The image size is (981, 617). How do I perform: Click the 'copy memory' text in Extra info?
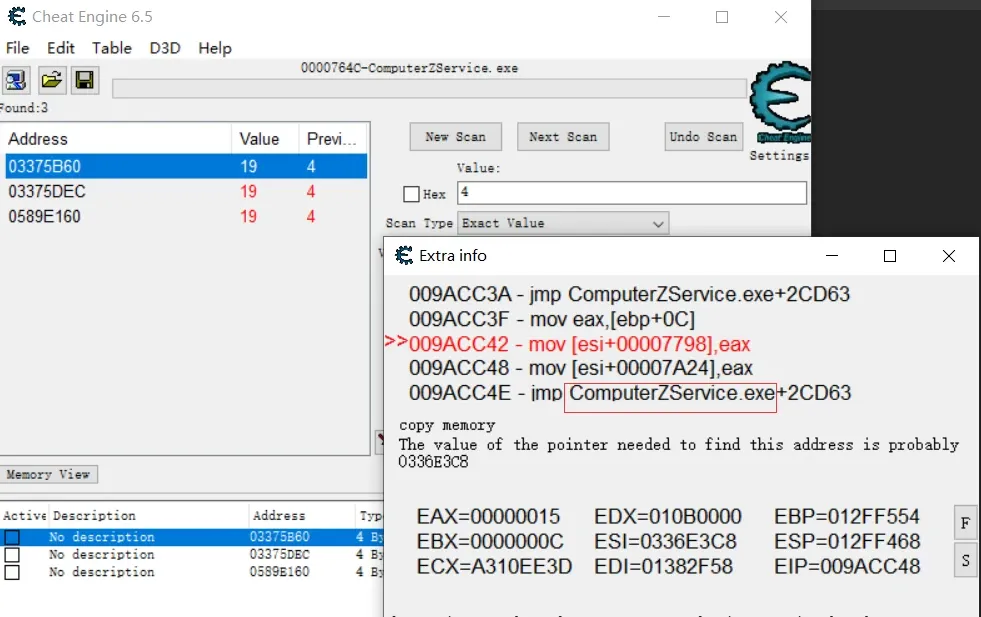coord(447,426)
